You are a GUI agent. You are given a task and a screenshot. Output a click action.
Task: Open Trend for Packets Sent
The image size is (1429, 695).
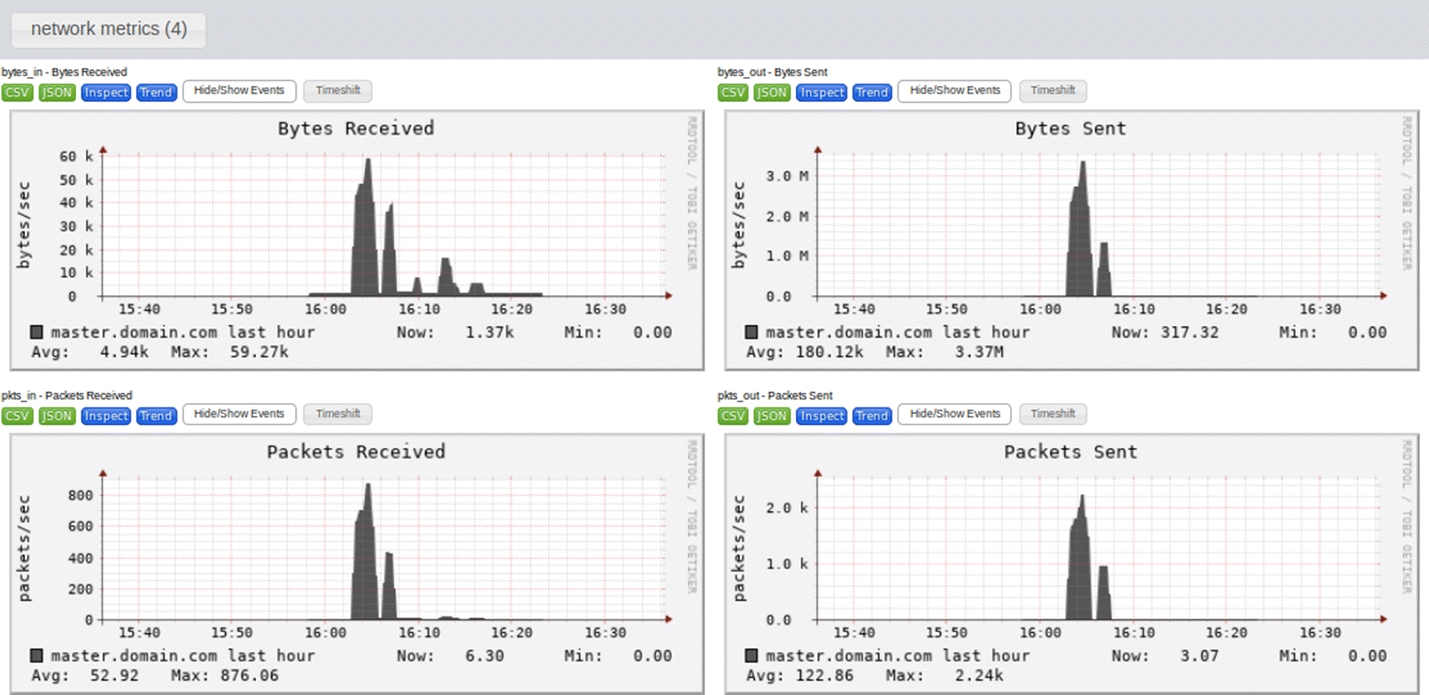pyautogui.click(x=872, y=415)
